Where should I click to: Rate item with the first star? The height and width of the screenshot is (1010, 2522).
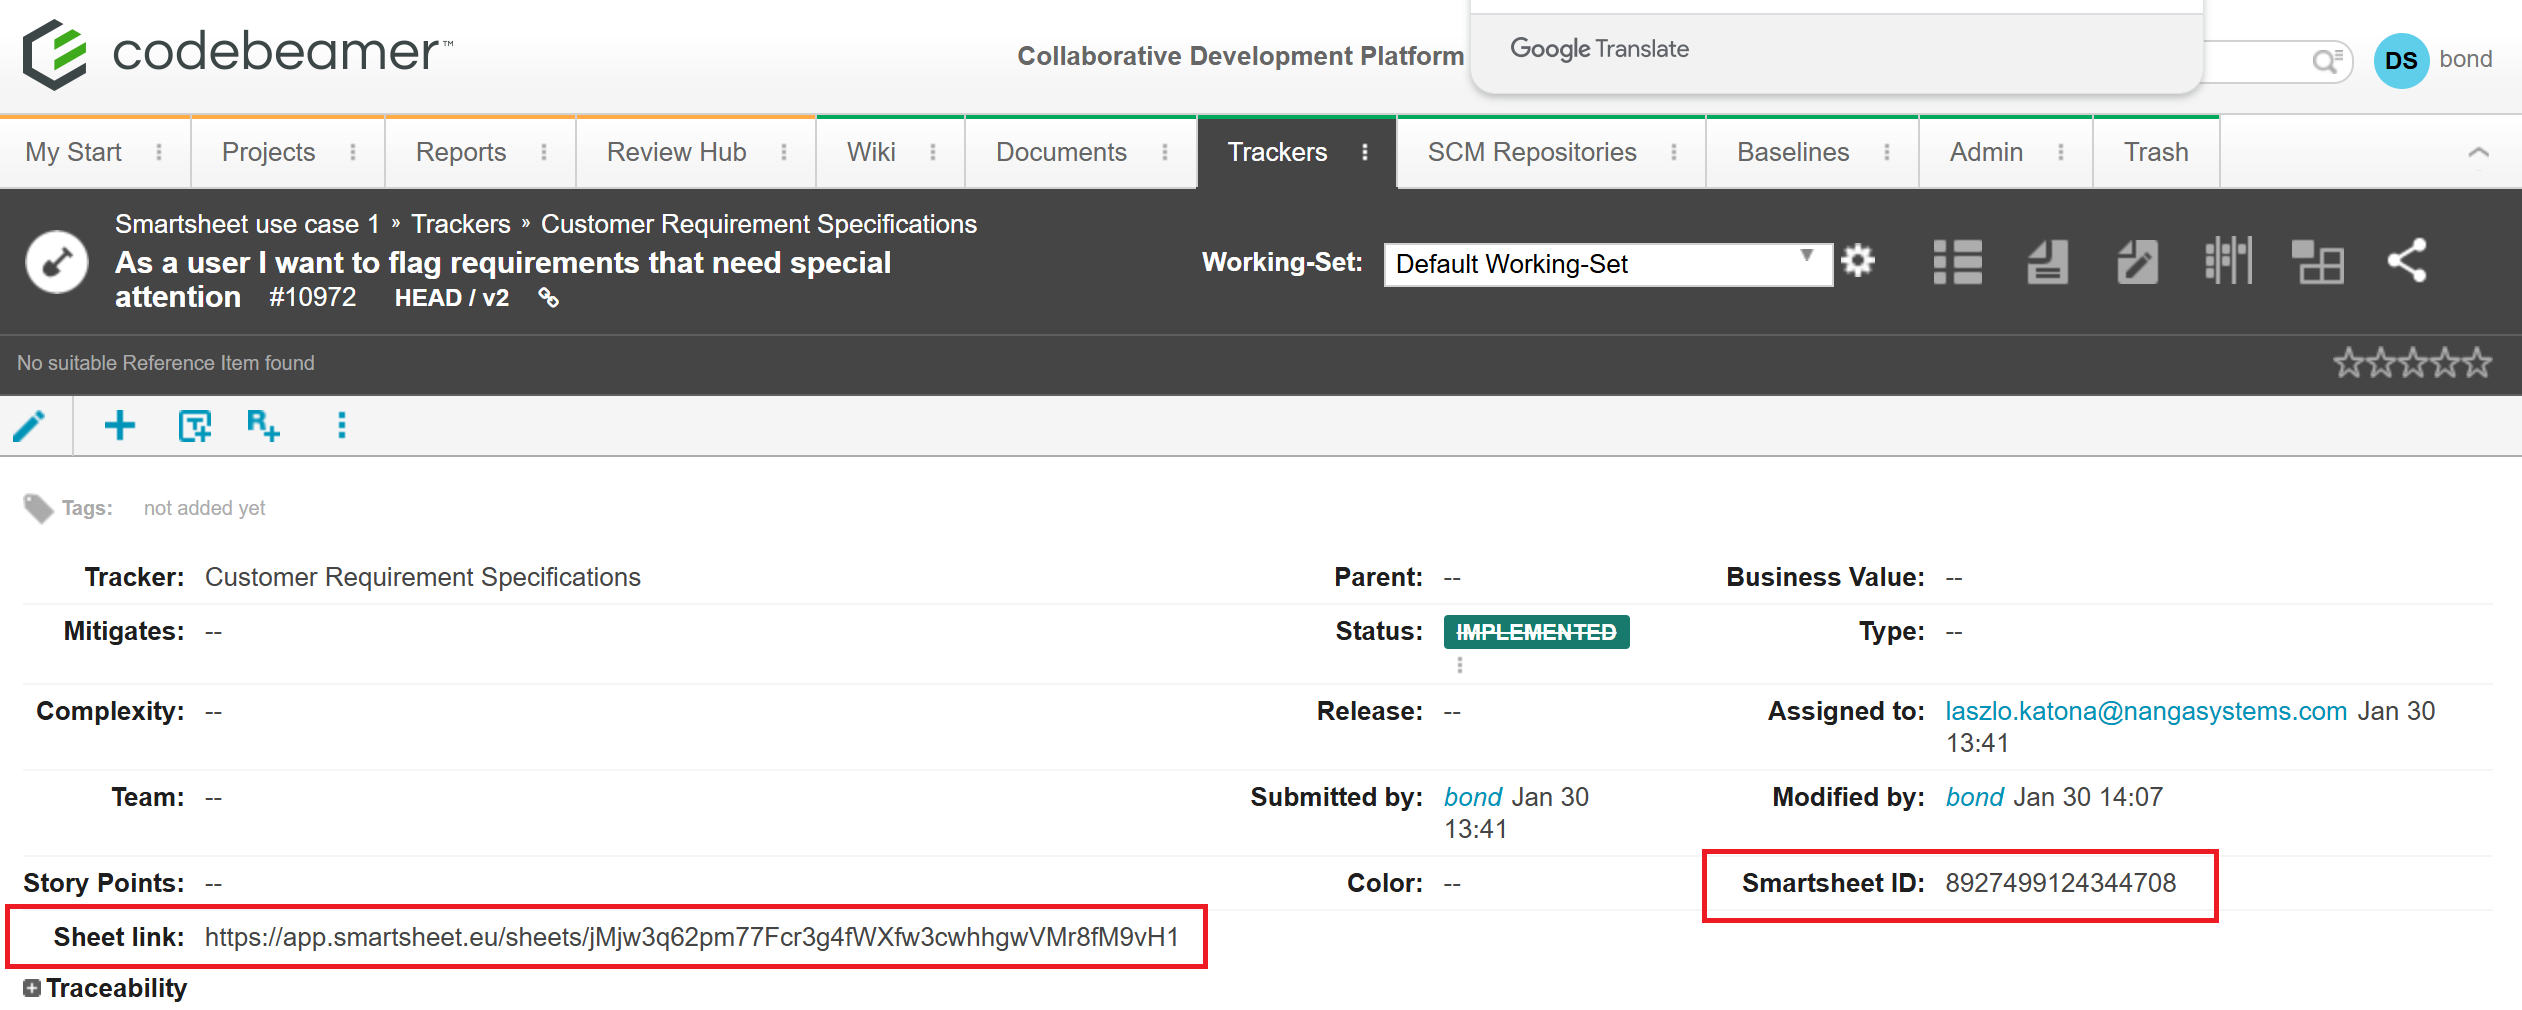[2349, 362]
